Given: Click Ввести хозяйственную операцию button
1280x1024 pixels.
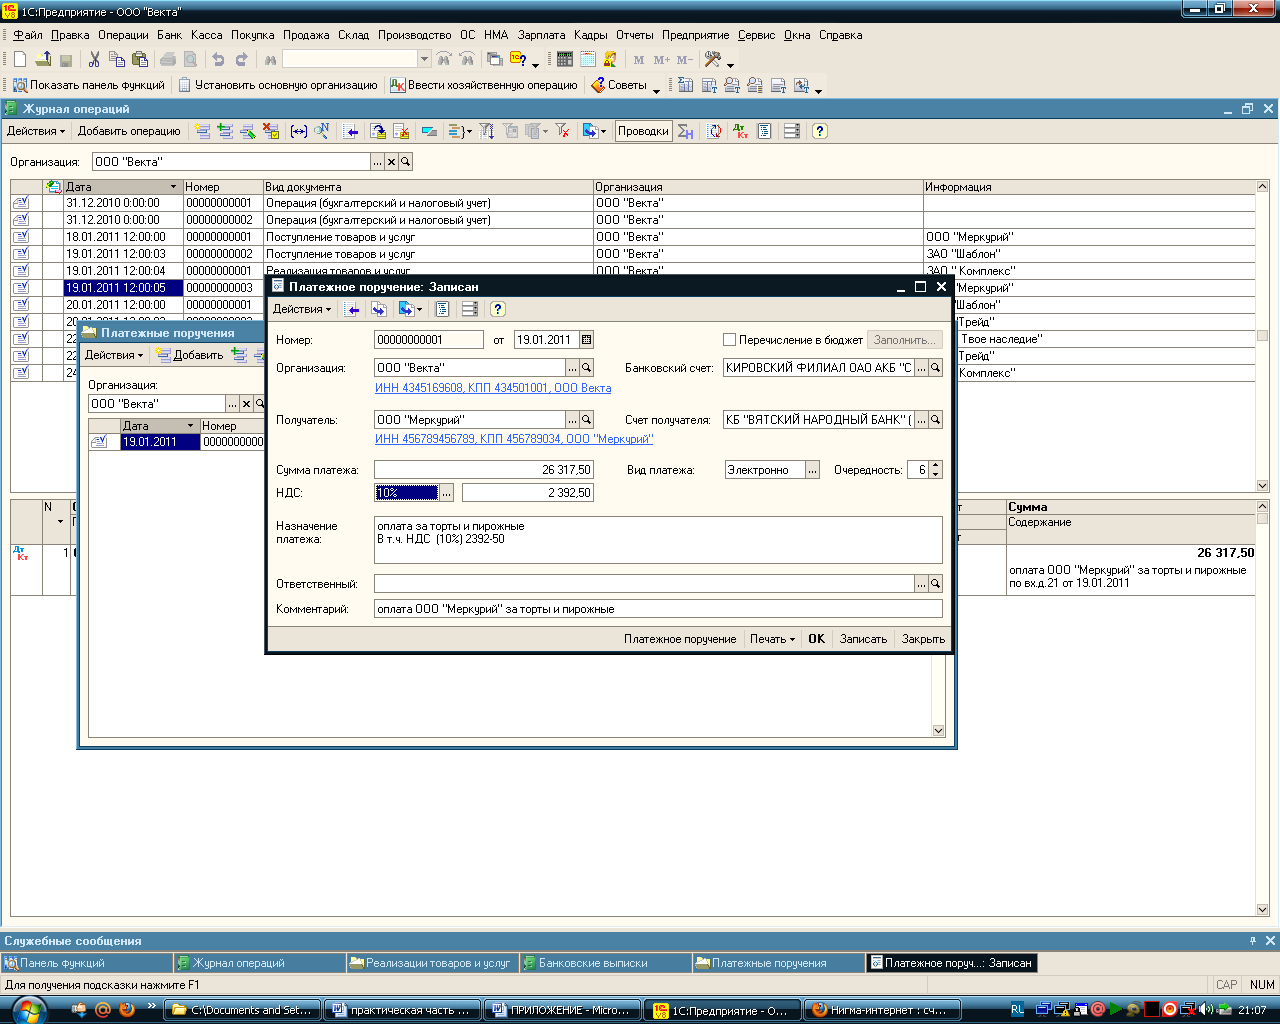Looking at the screenshot, I should click(484, 85).
